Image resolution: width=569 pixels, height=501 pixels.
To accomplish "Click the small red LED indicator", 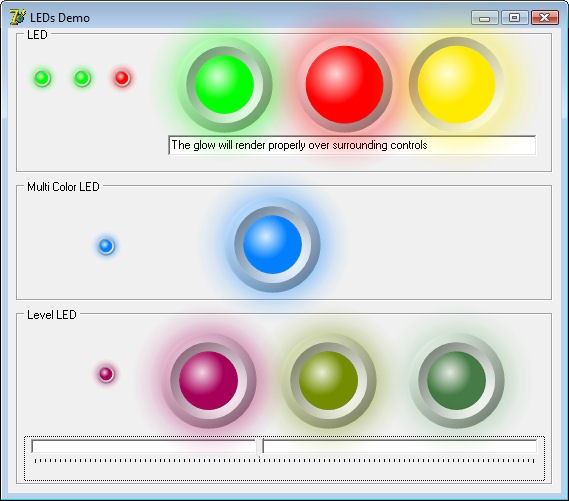I will click(122, 78).
